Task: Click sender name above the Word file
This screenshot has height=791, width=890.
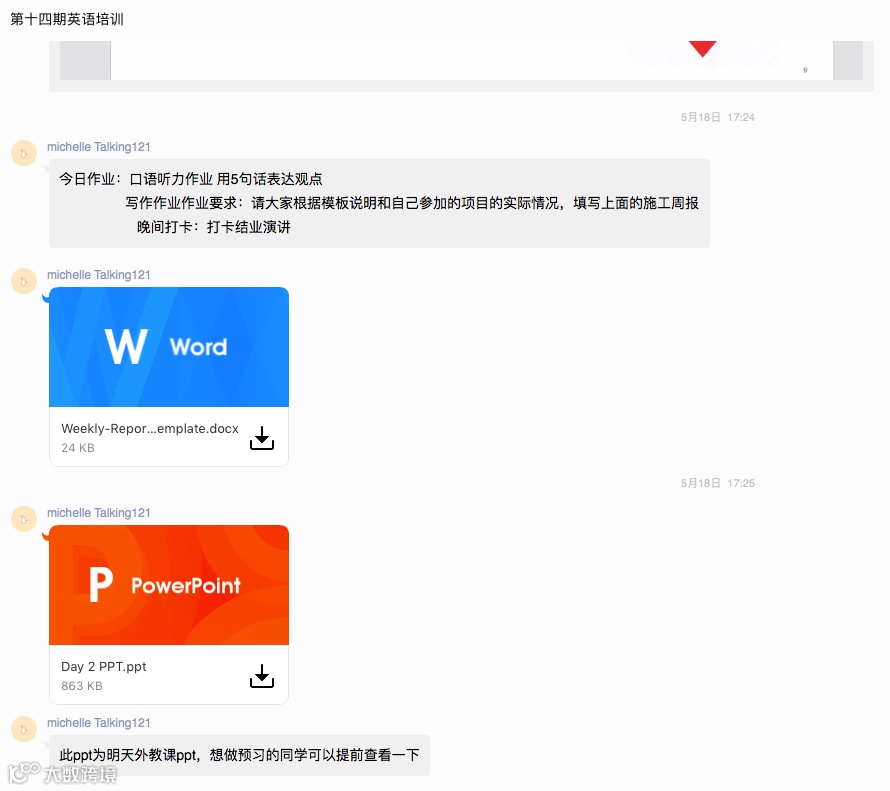Action: tap(99, 275)
